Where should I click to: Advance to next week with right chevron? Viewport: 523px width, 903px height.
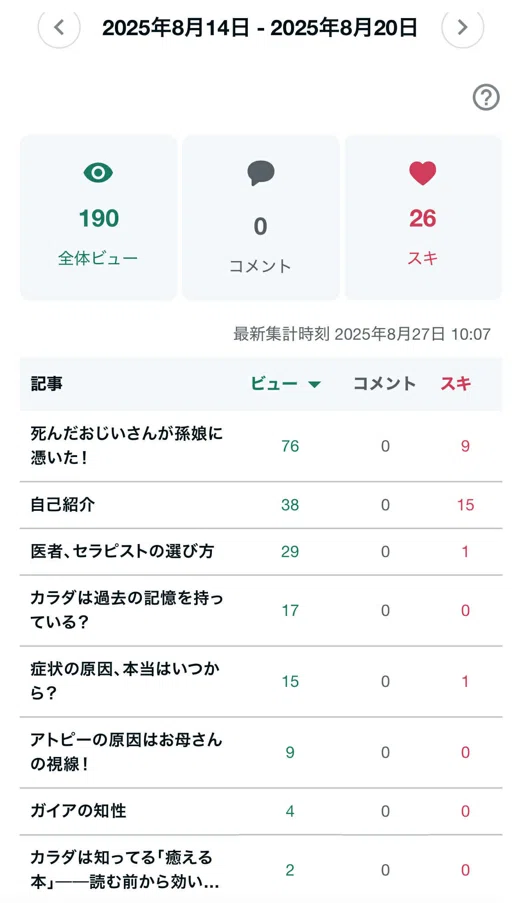click(x=463, y=27)
